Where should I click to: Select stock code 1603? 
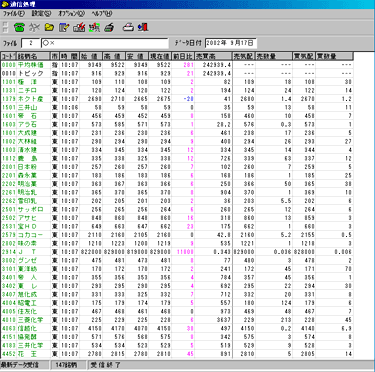[x=9, y=124]
